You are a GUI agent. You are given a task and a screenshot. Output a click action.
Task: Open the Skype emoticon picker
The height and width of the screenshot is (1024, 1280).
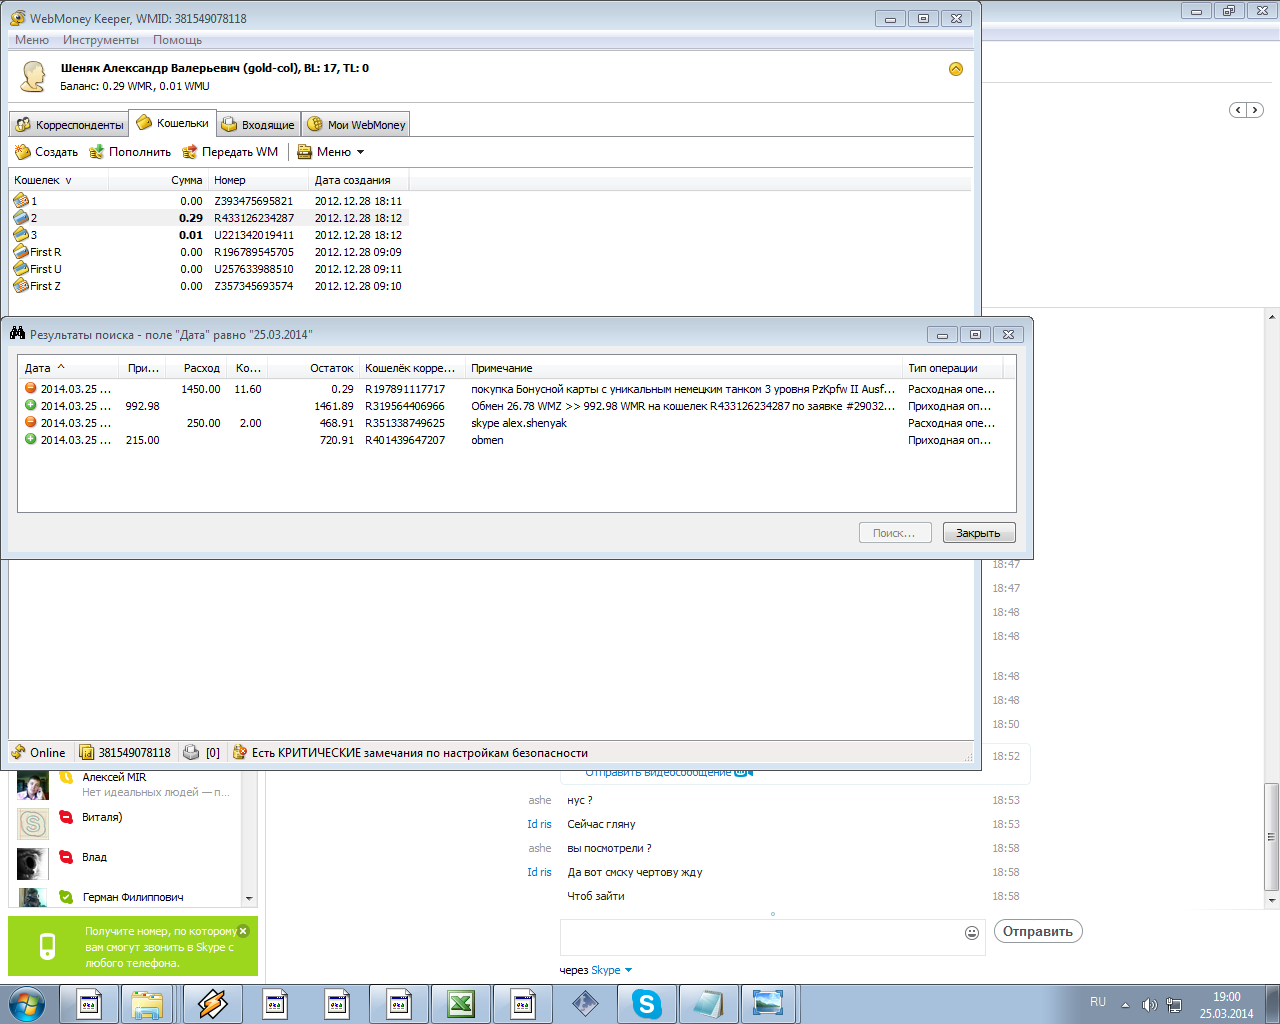tap(972, 932)
